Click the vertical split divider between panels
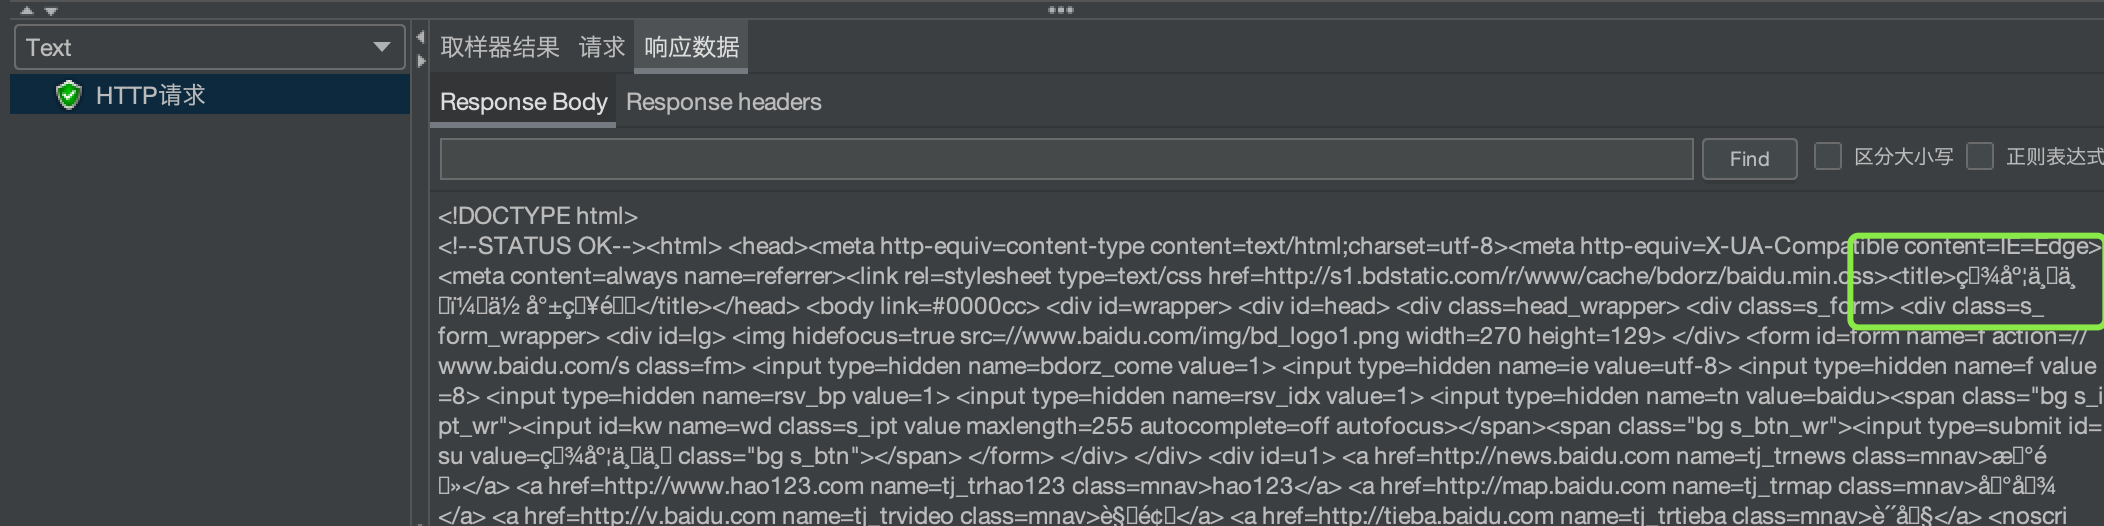 [x=421, y=300]
